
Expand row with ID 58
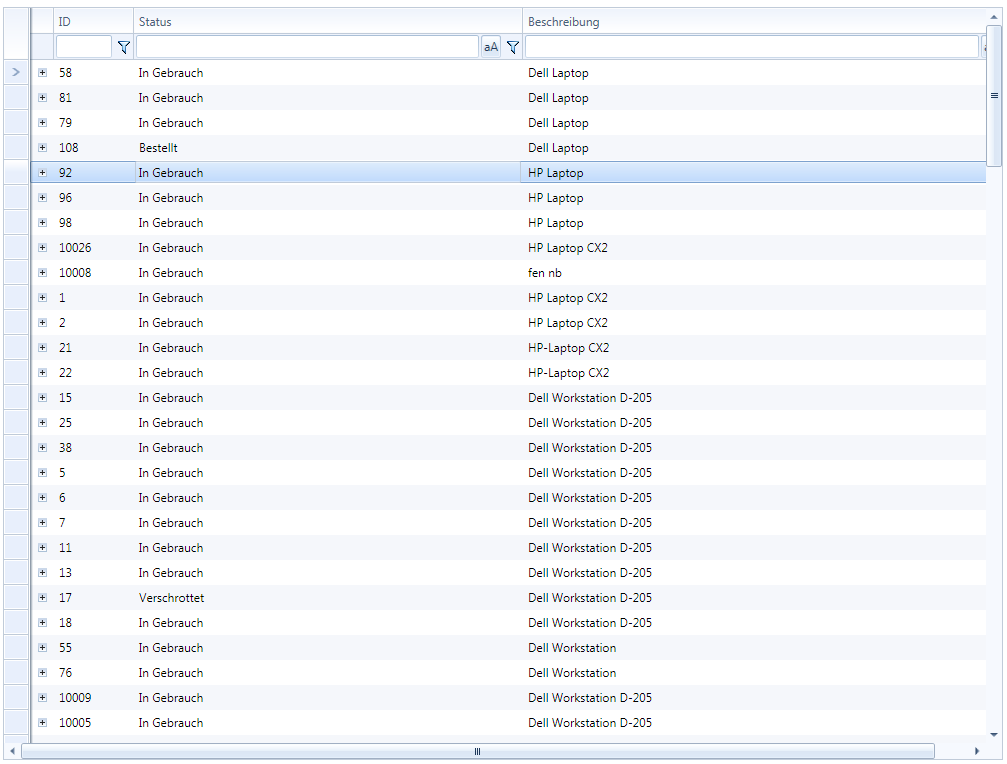click(42, 73)
